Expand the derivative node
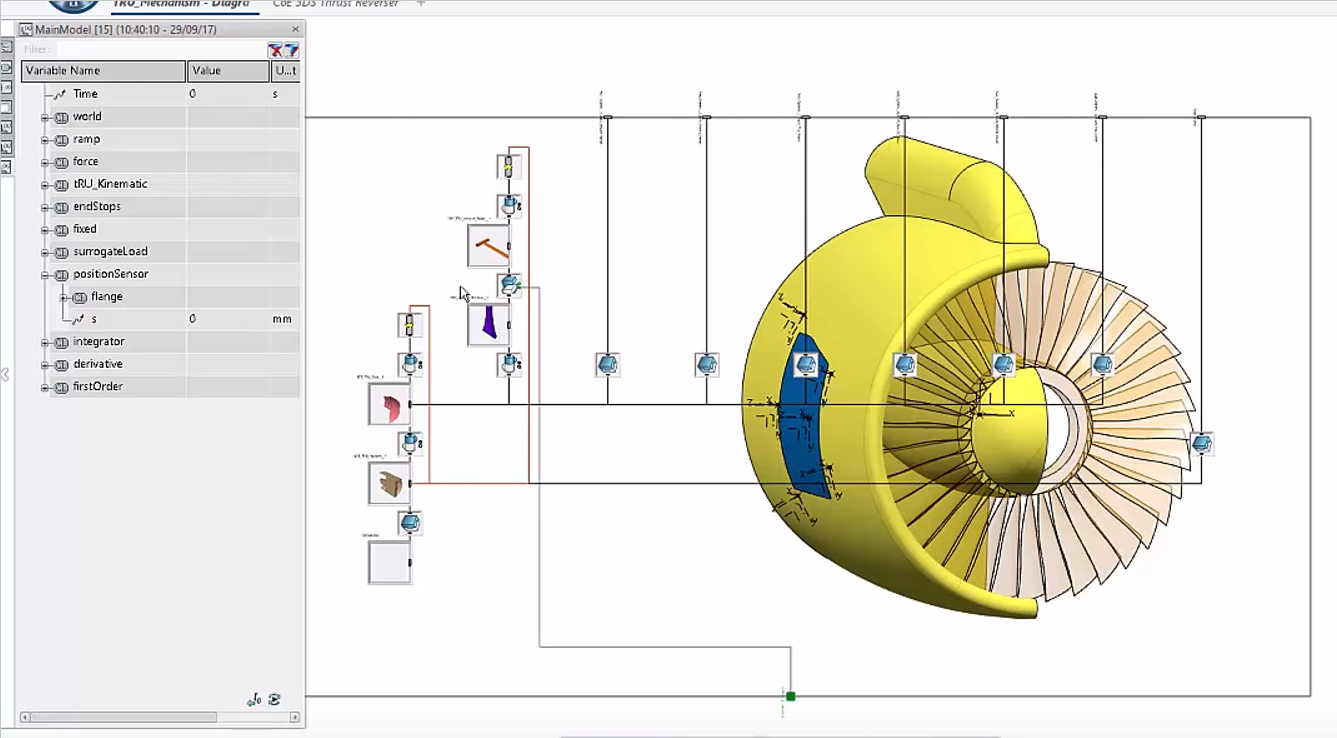 click(45, 364)
